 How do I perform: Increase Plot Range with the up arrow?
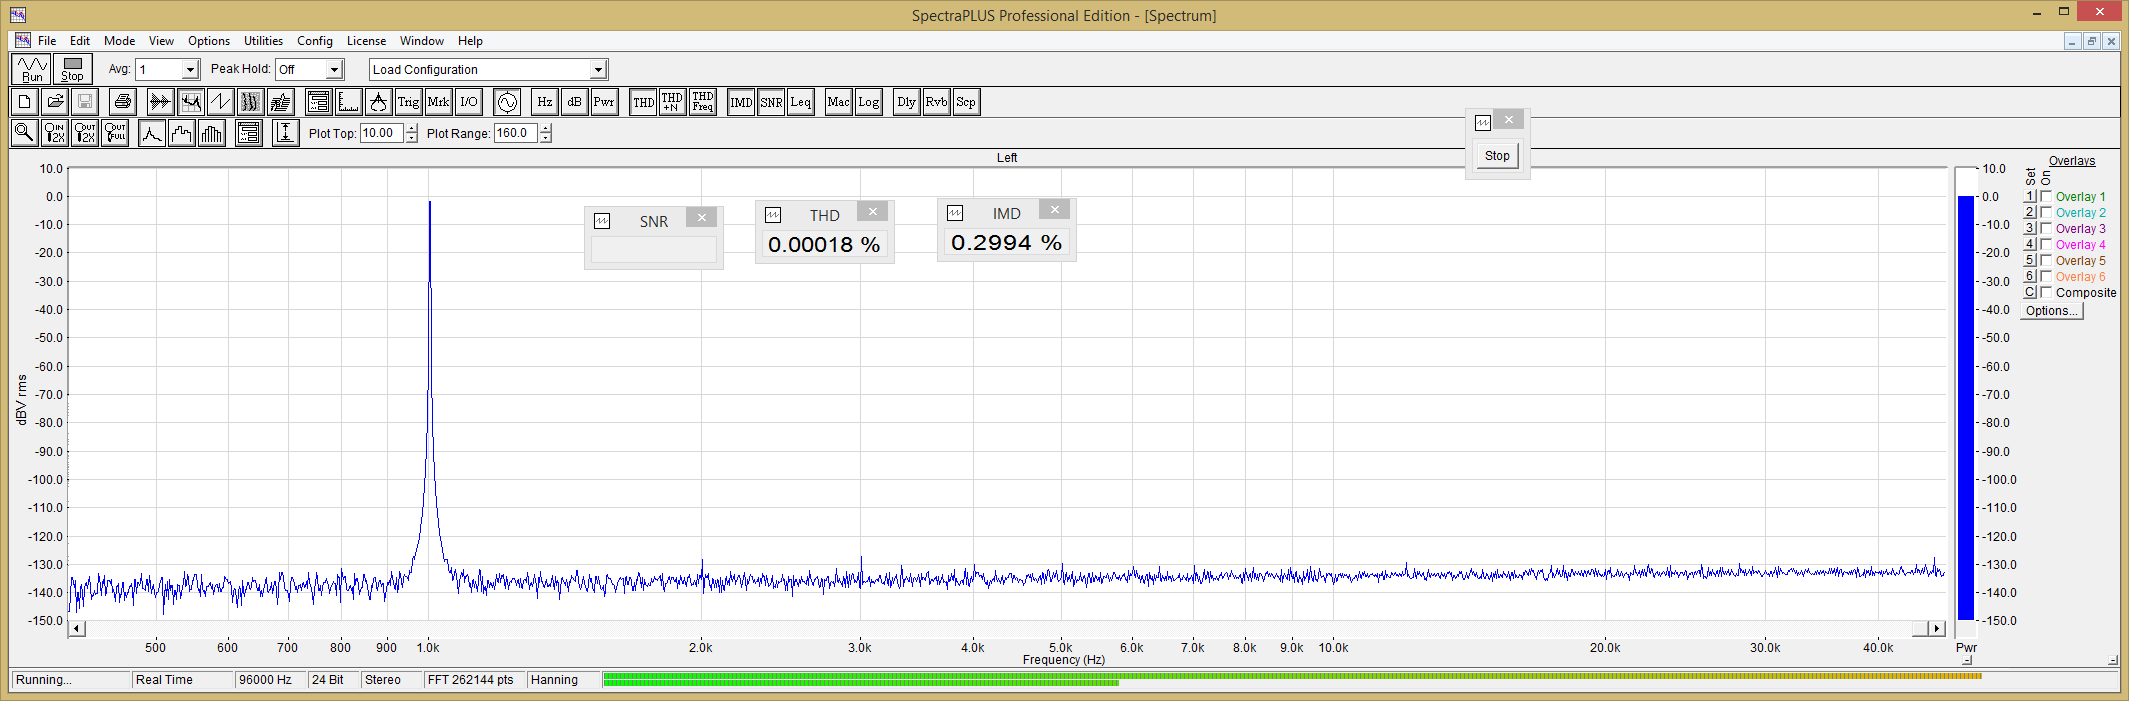tap(546, 128)
